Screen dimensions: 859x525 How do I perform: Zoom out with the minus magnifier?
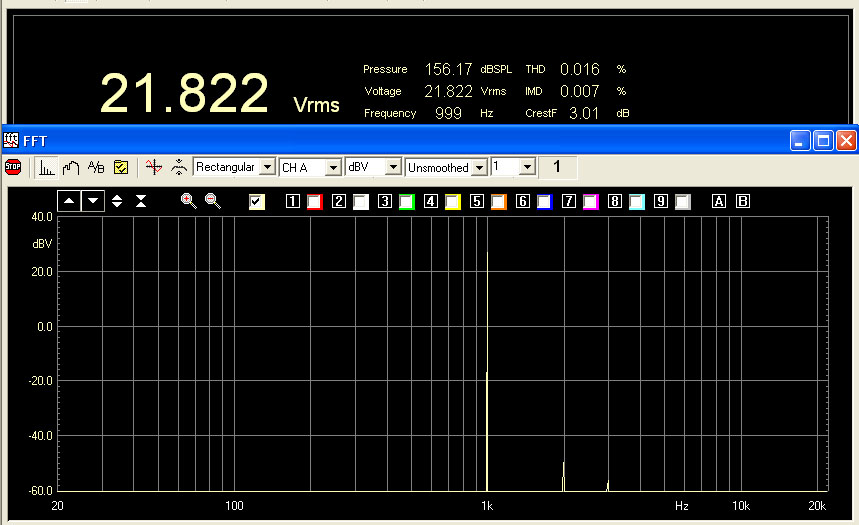(212, 201)
